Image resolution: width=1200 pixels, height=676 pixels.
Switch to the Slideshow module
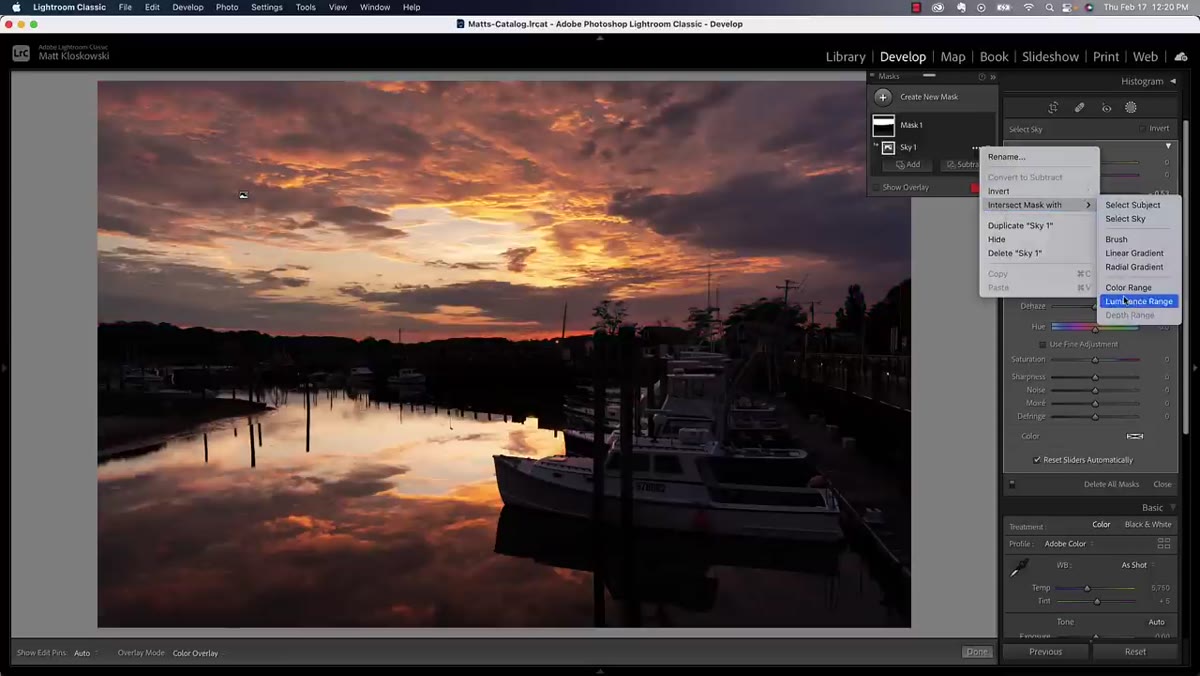coord(1050,57)
